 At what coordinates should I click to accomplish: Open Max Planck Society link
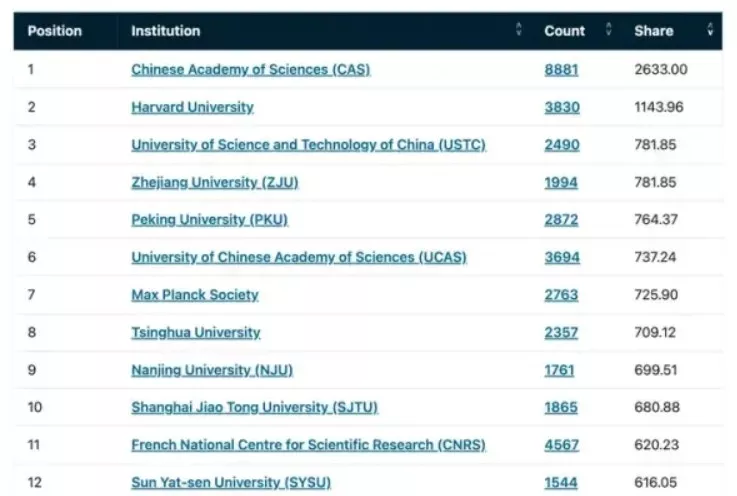pyautogui.click(x=195, y=295)
